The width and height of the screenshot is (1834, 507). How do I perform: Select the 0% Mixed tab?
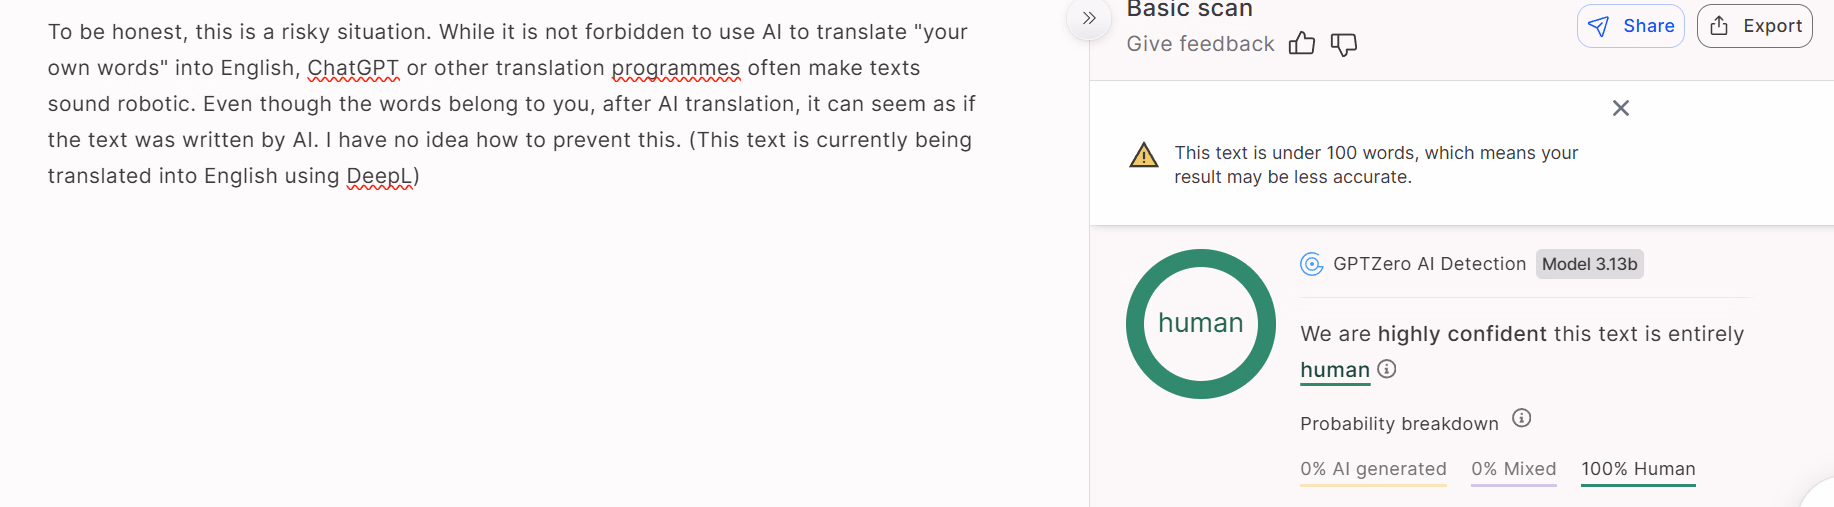tap(1513, 469)
